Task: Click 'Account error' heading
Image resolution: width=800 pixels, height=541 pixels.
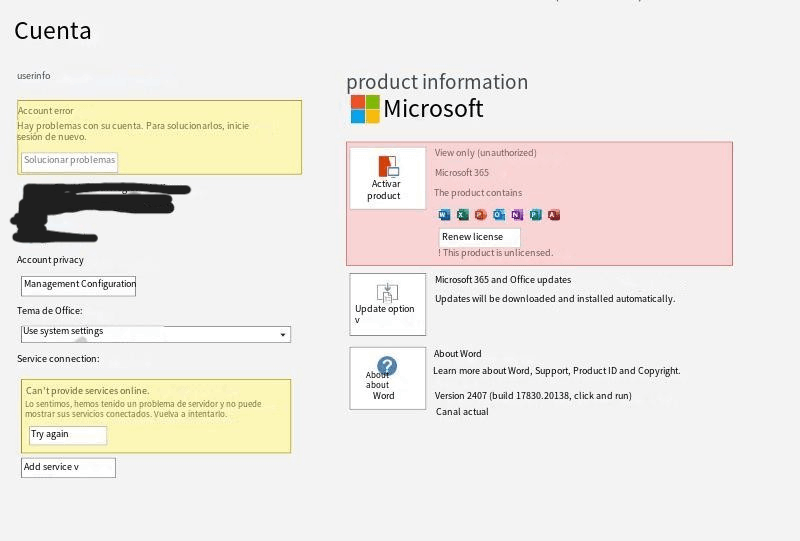Action: click(x=46, y=111)
